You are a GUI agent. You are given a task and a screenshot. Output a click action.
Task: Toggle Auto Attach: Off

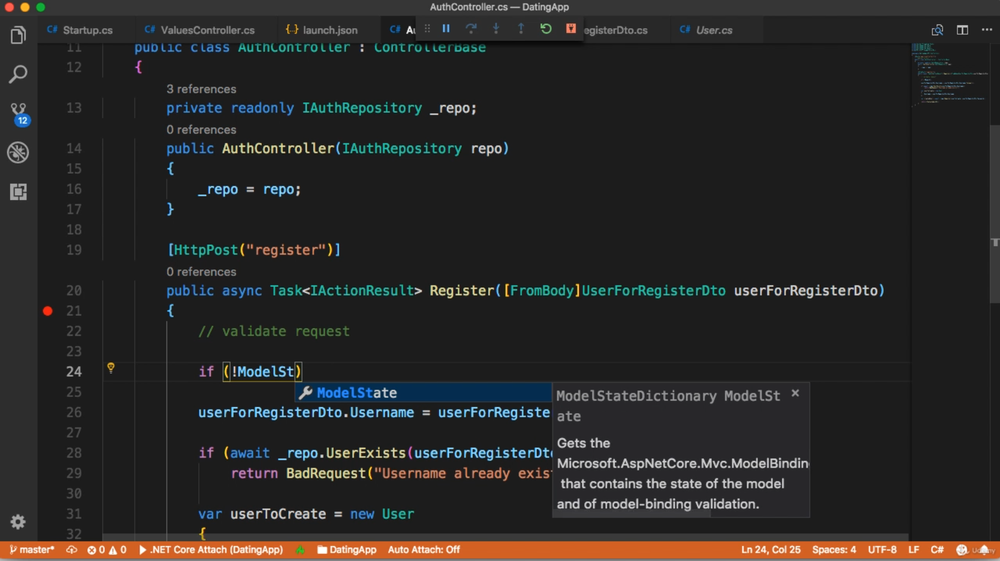(x=423, y=550)
